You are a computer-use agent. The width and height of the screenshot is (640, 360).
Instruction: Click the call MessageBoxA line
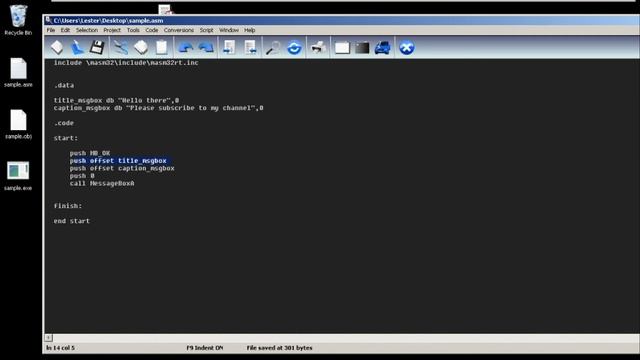102,183
